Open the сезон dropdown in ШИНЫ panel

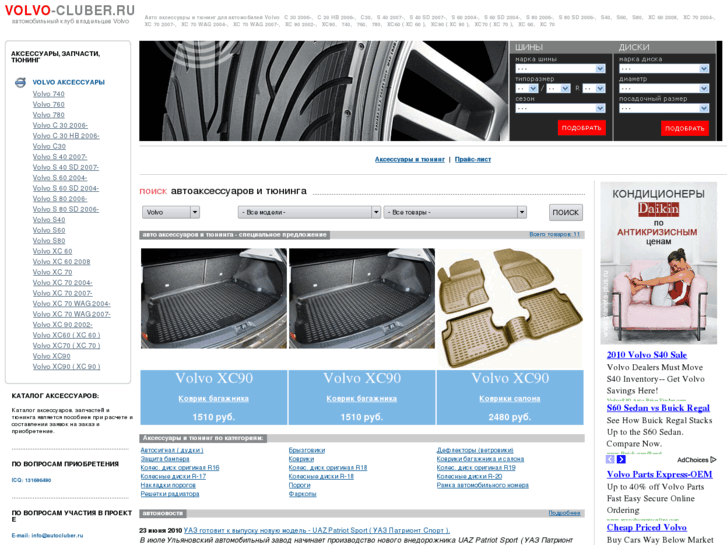click(x=561, y=108)
